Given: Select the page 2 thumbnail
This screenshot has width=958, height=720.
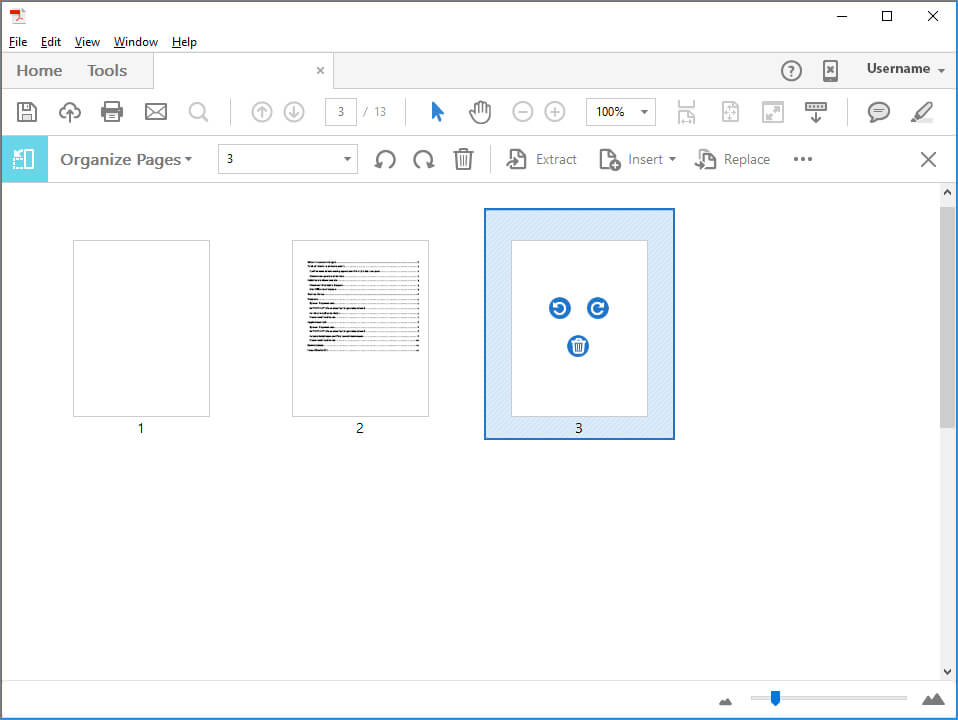Looking at the screenshot, I should (360, 328).
